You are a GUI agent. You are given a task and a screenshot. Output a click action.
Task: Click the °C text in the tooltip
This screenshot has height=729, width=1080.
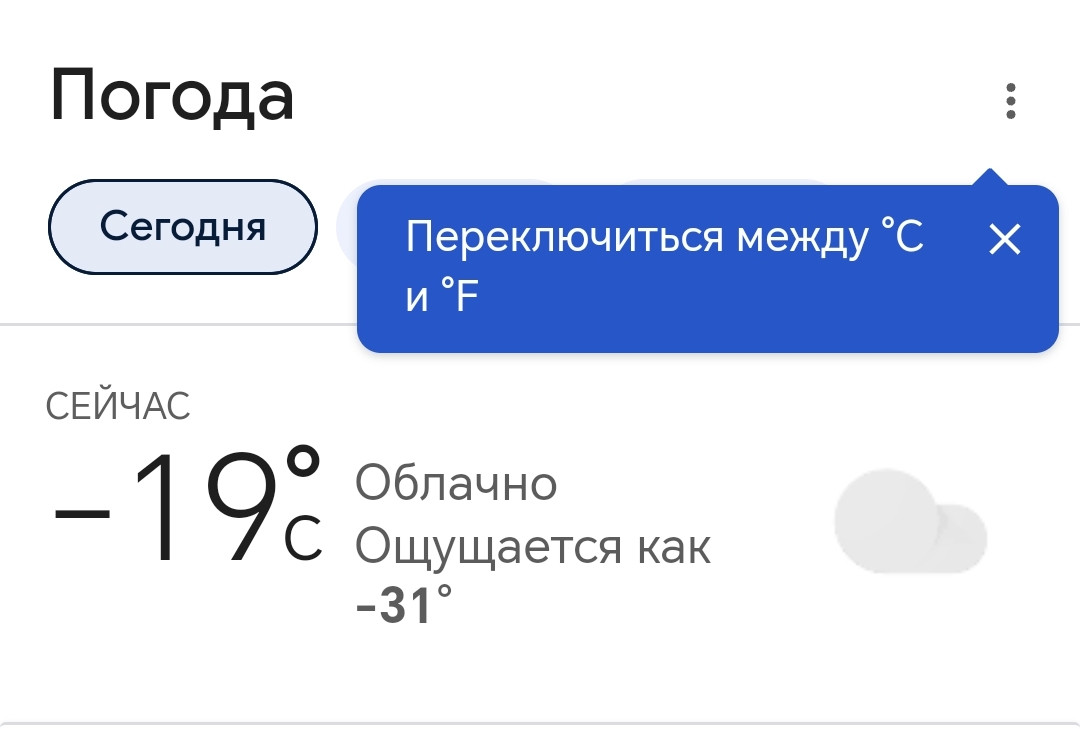pyautogui.click(x=902, y=238)
